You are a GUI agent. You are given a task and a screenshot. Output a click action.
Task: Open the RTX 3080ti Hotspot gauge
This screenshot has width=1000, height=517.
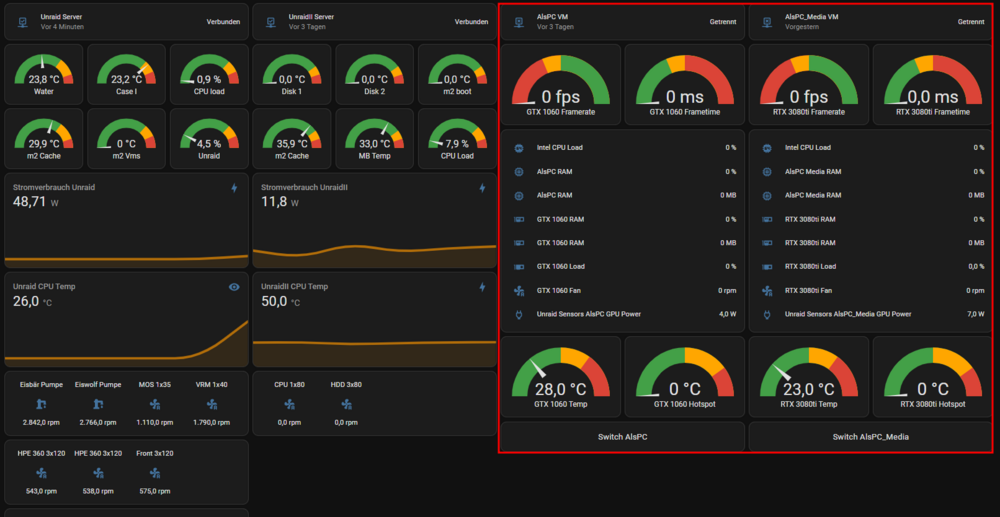coord(932,377)
